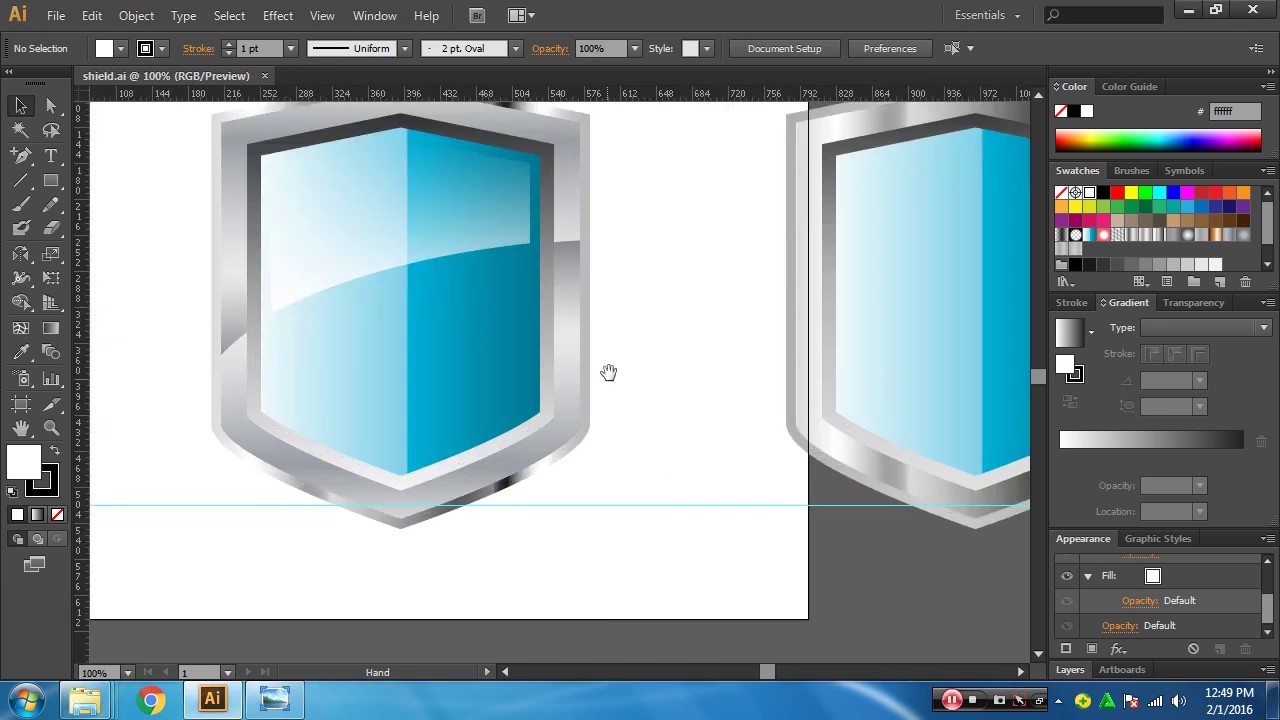
Task: Toggle visibility eye of the Fill row
Action: point(1067,576)
